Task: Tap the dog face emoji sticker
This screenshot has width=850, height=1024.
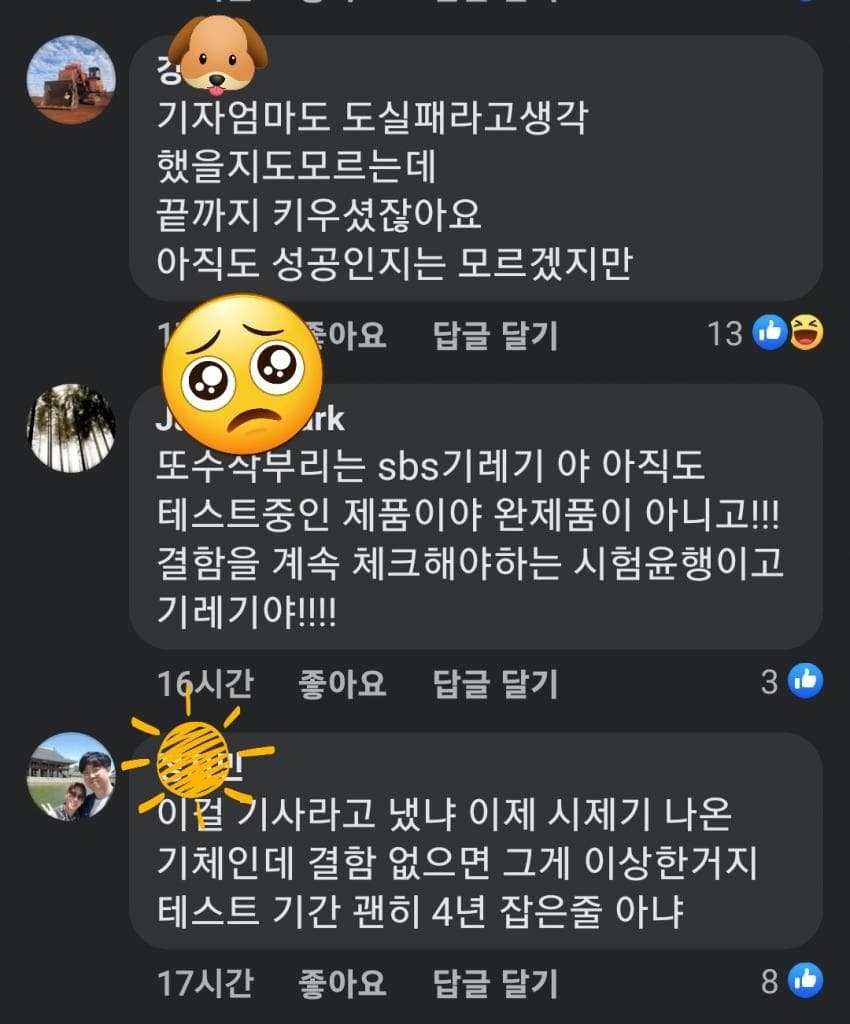Action: (218, 54)
